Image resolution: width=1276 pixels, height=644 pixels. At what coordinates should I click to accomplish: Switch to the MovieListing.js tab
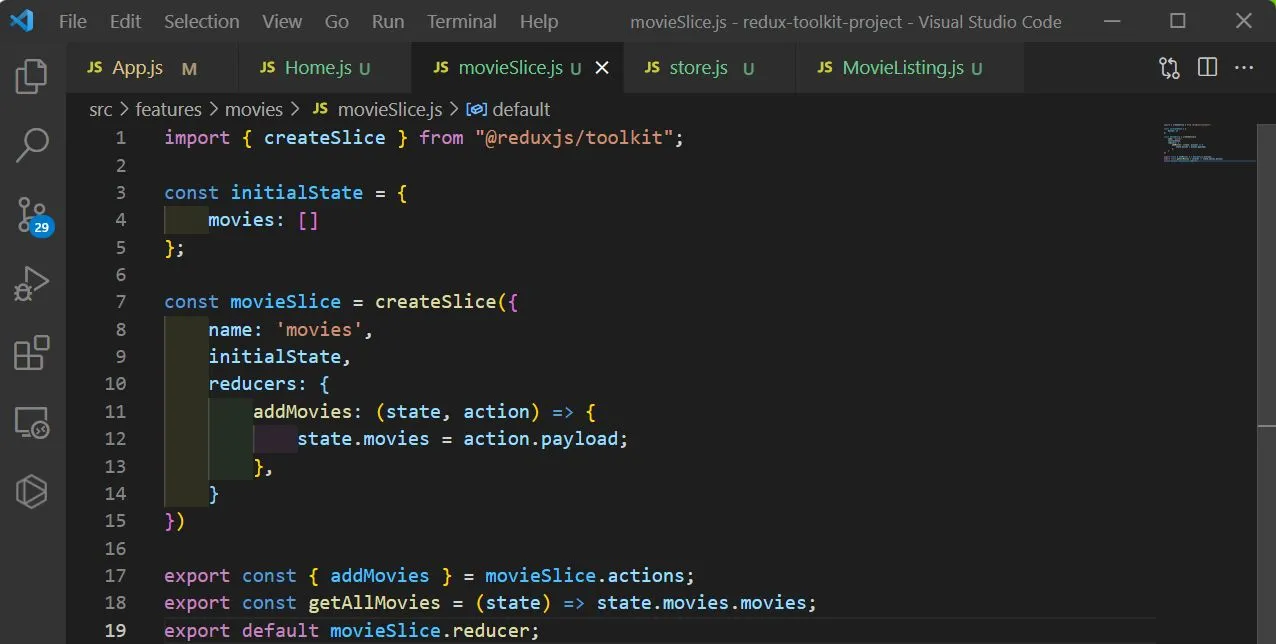click(909, 68)
